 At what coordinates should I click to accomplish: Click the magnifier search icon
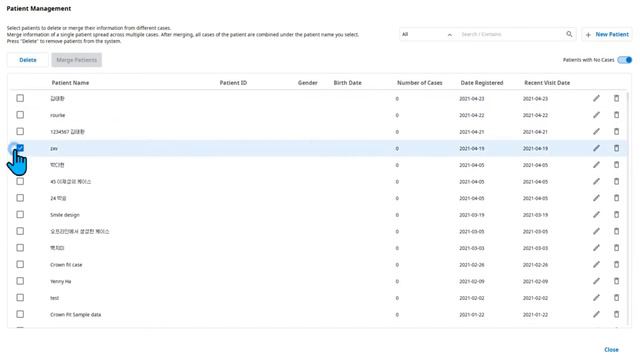click(x=569, y=34)
